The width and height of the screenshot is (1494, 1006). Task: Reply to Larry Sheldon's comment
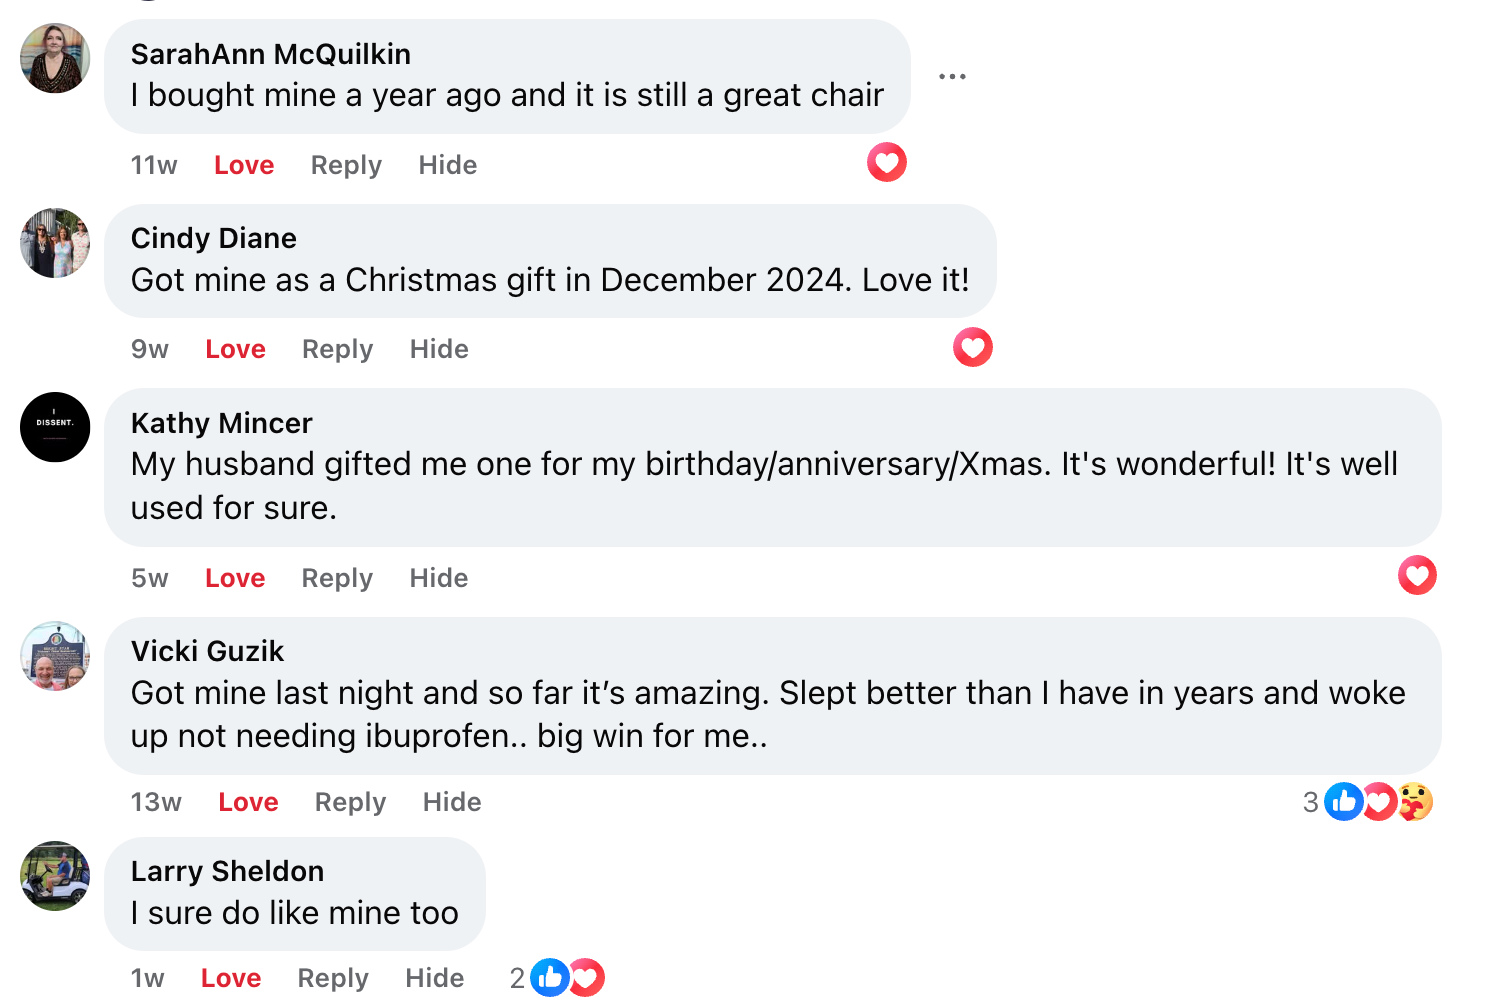click(333, 978)
